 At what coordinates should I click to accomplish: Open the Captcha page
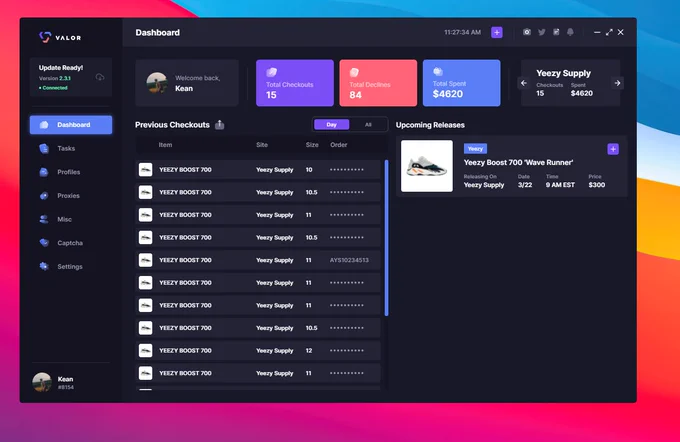(x=70, y=243)
